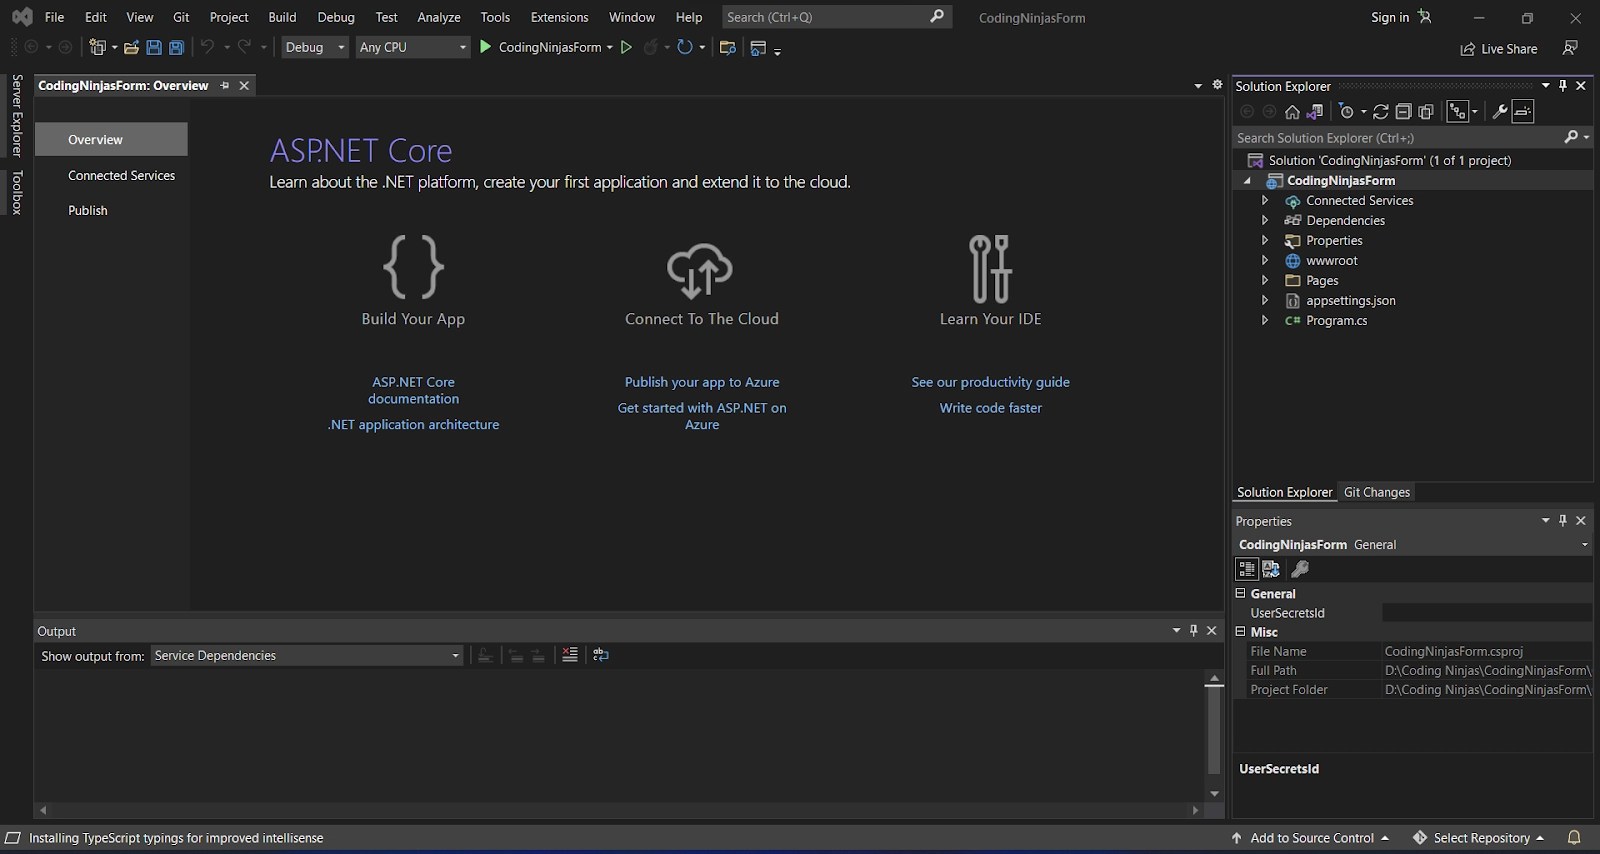
Task: Switch to the Git Changes tab
Action: point(1377,492)
